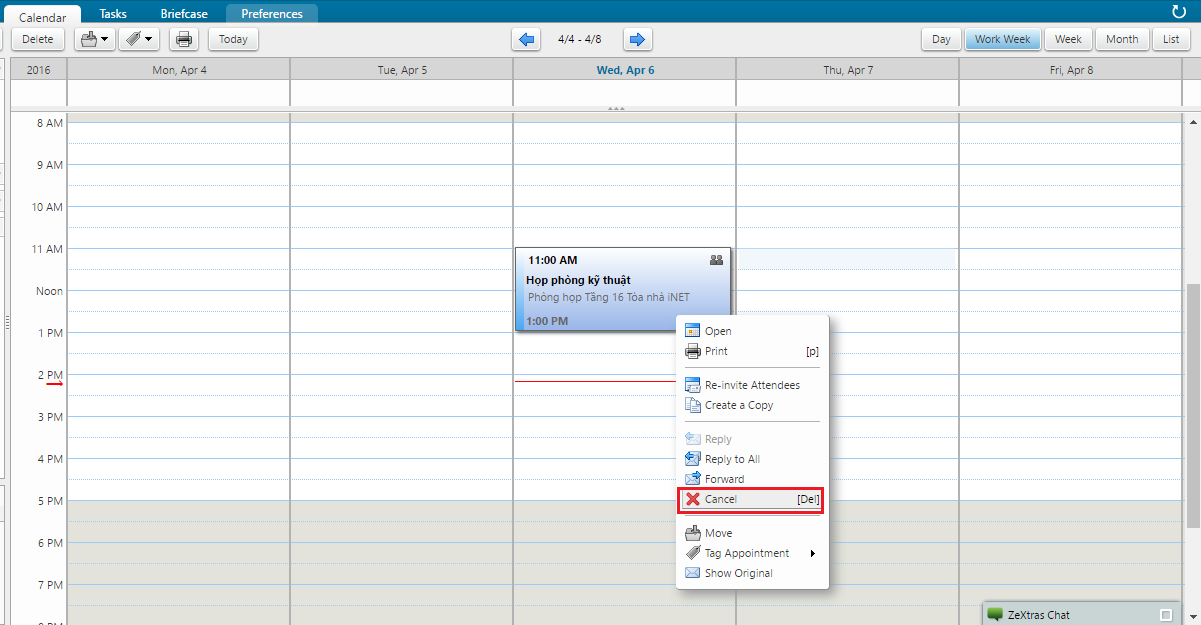The width and height of the screenshot is (1201, 625).
Task: Click the Thu, Apr 7 column header
Action: coord(848,70)
